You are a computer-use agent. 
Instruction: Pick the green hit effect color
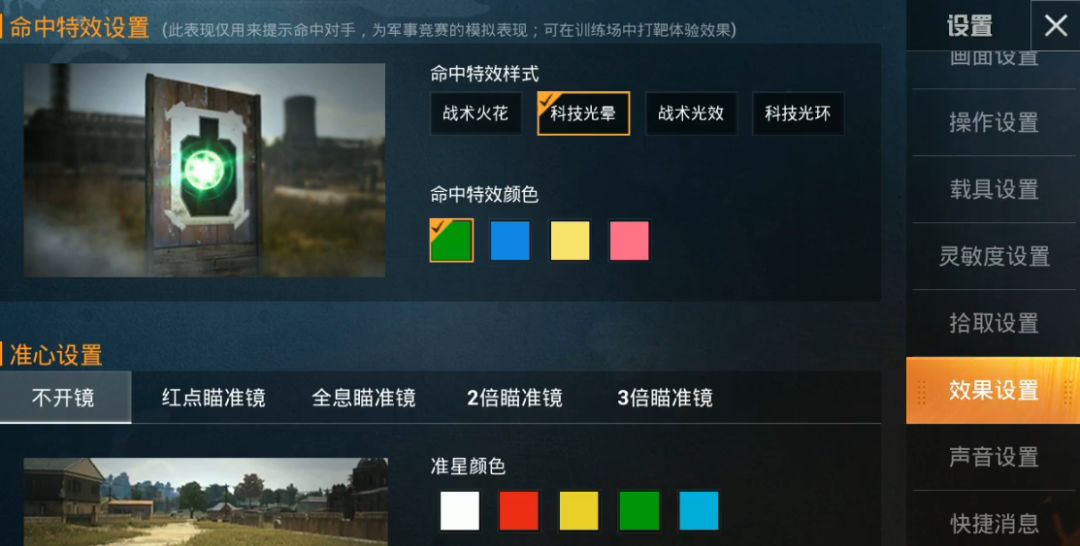point(452,241)
